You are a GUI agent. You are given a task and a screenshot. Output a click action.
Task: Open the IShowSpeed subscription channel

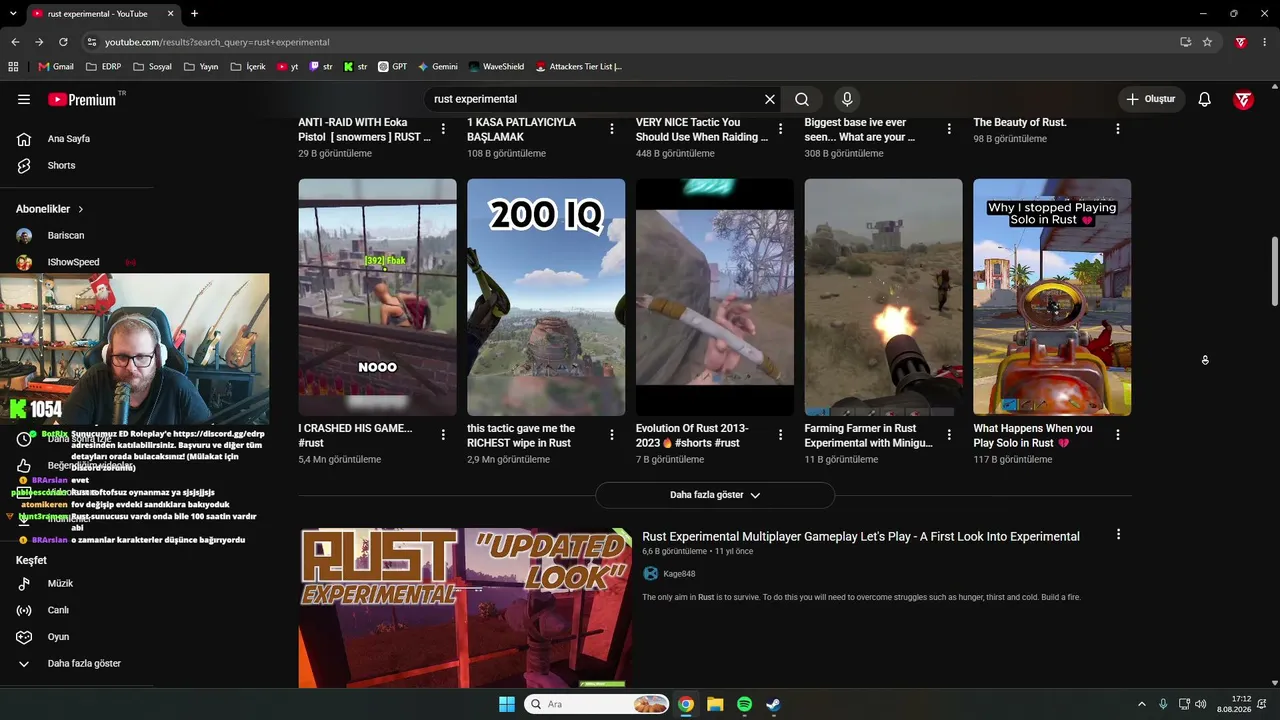73,262
